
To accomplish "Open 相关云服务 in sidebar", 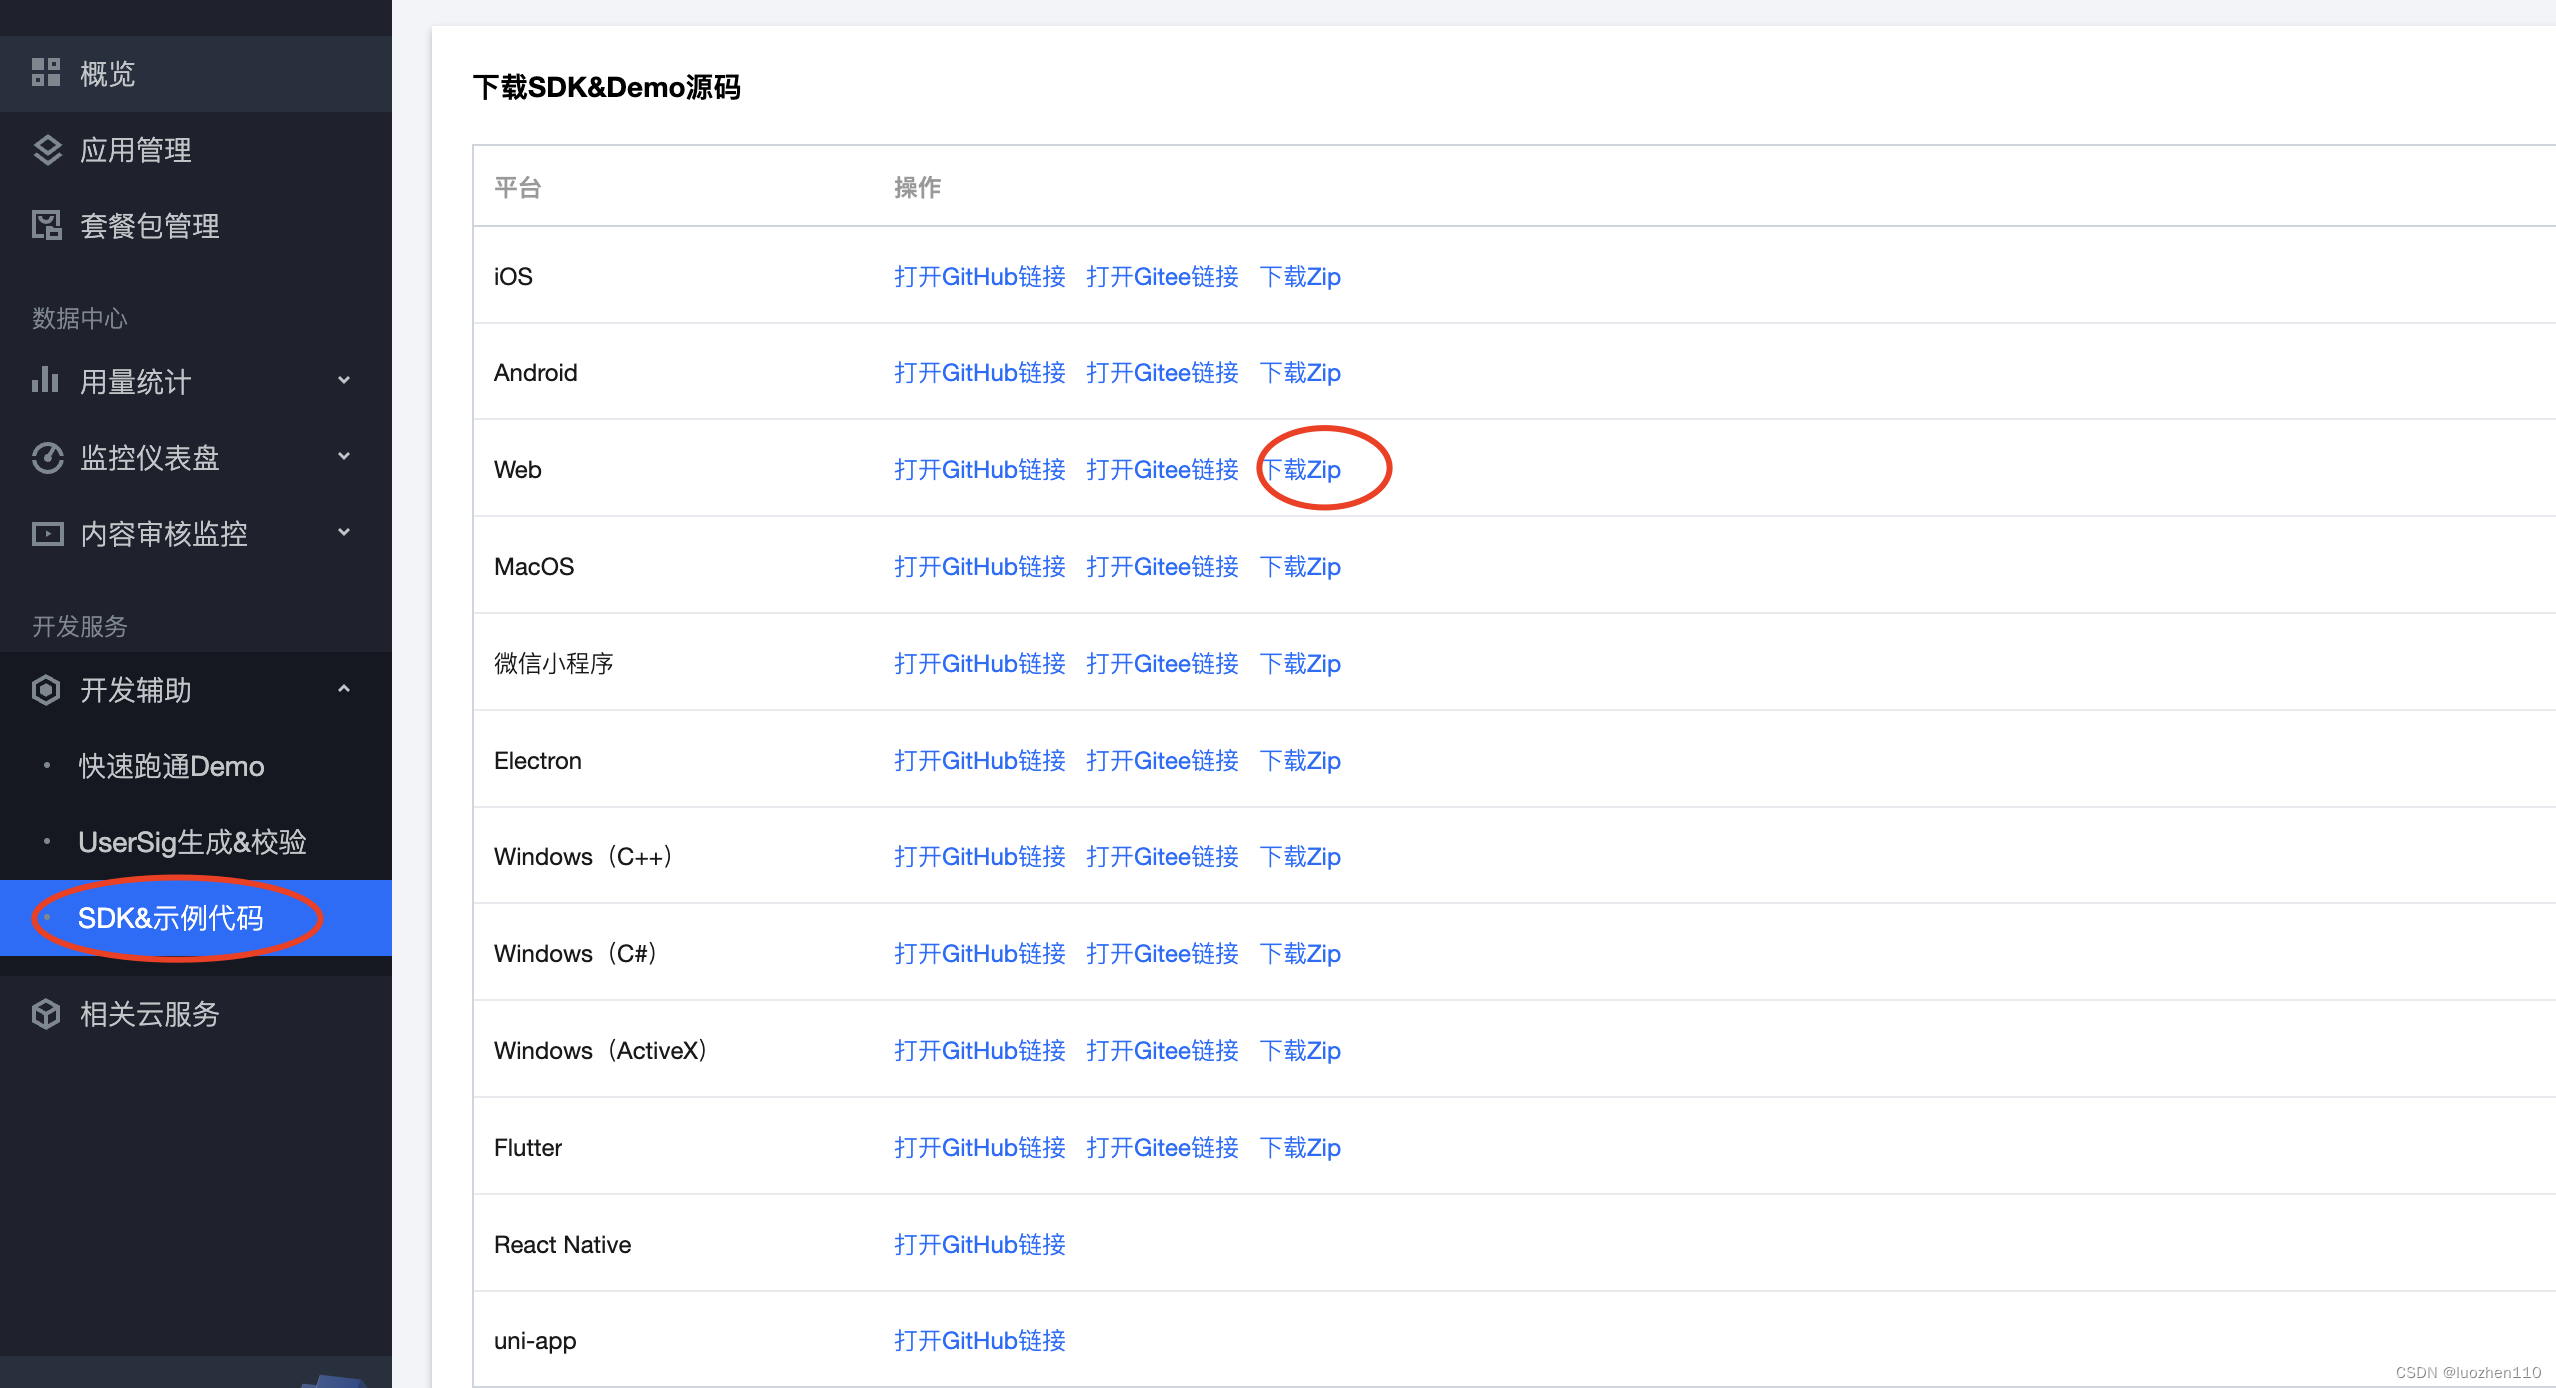I will 196,1014.
